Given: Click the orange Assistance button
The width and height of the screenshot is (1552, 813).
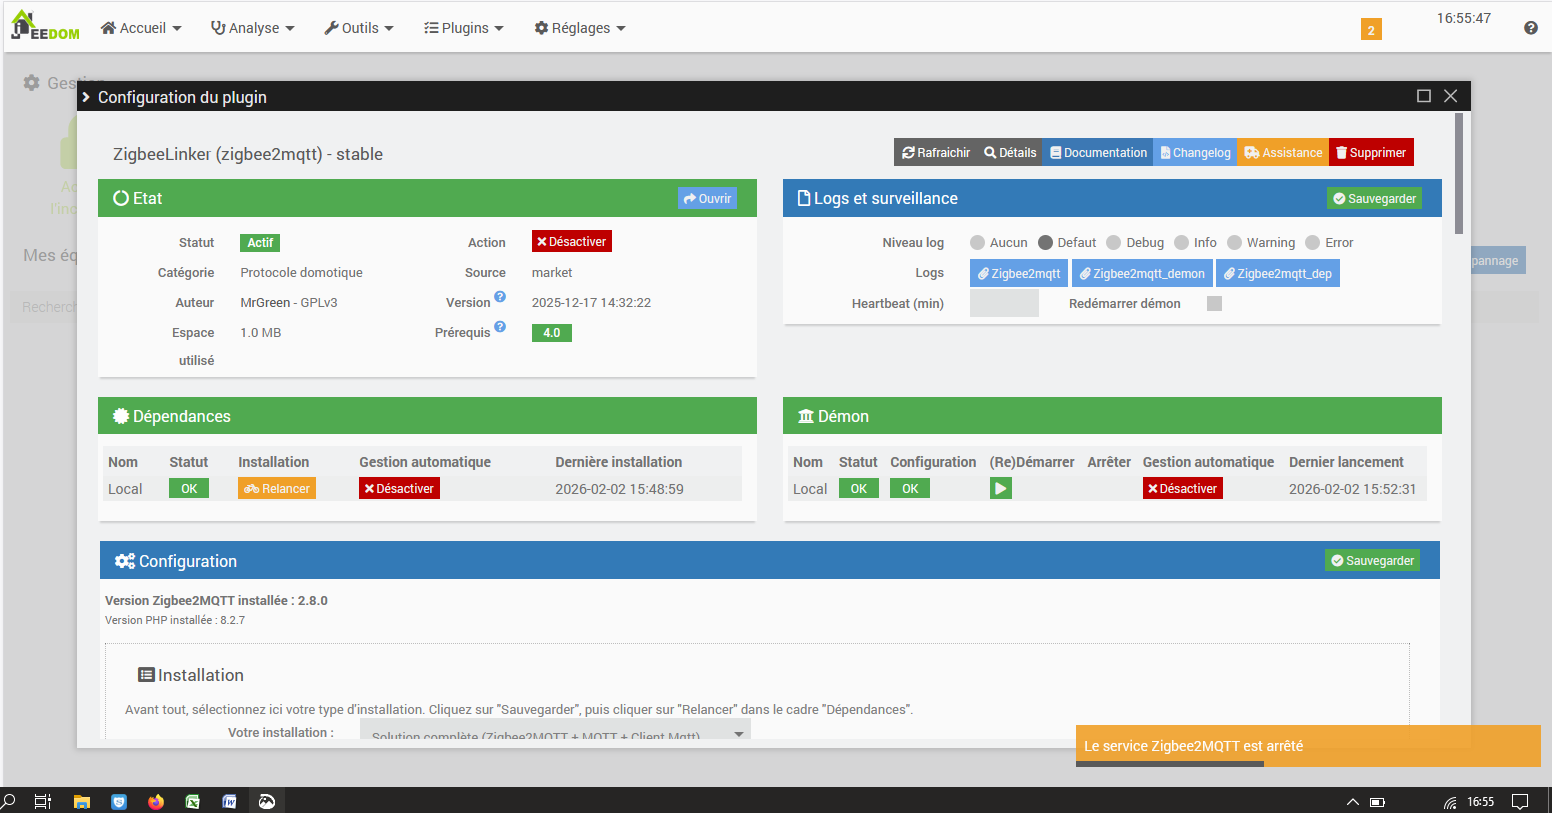Looking at the screenshot, I should click(1283, 153).
